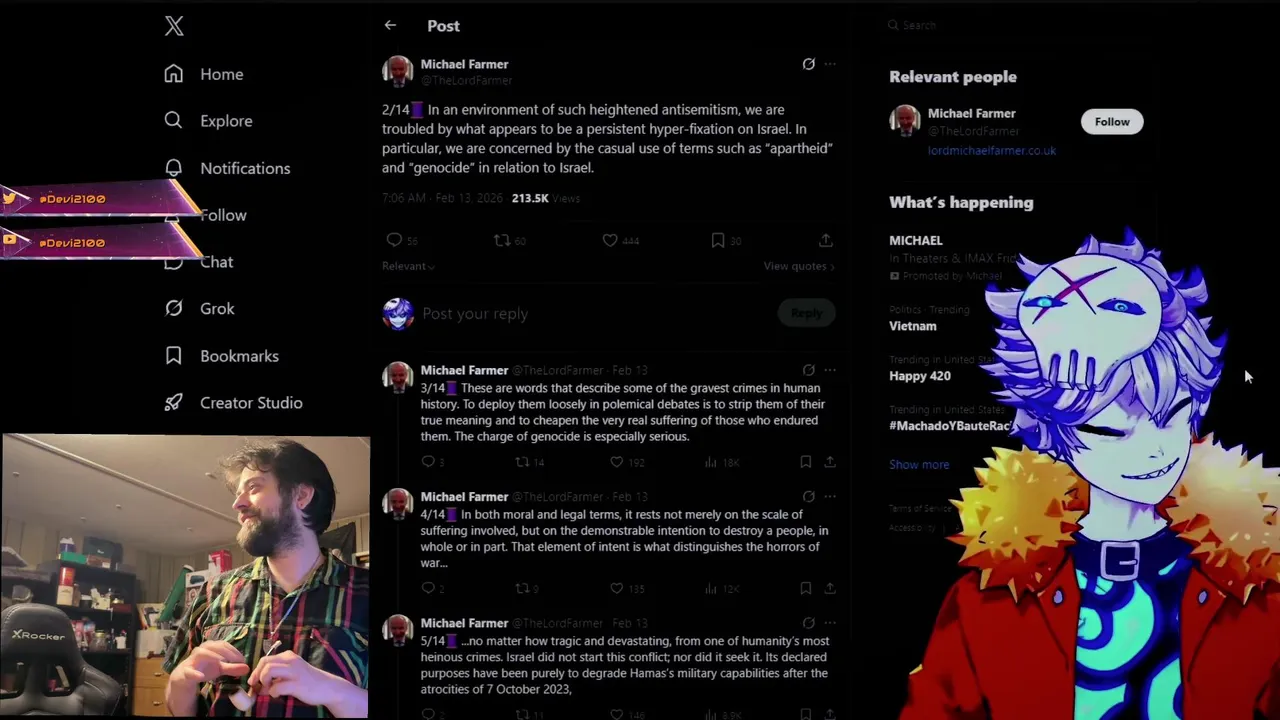Bookmark the main post

click(718, 240)
